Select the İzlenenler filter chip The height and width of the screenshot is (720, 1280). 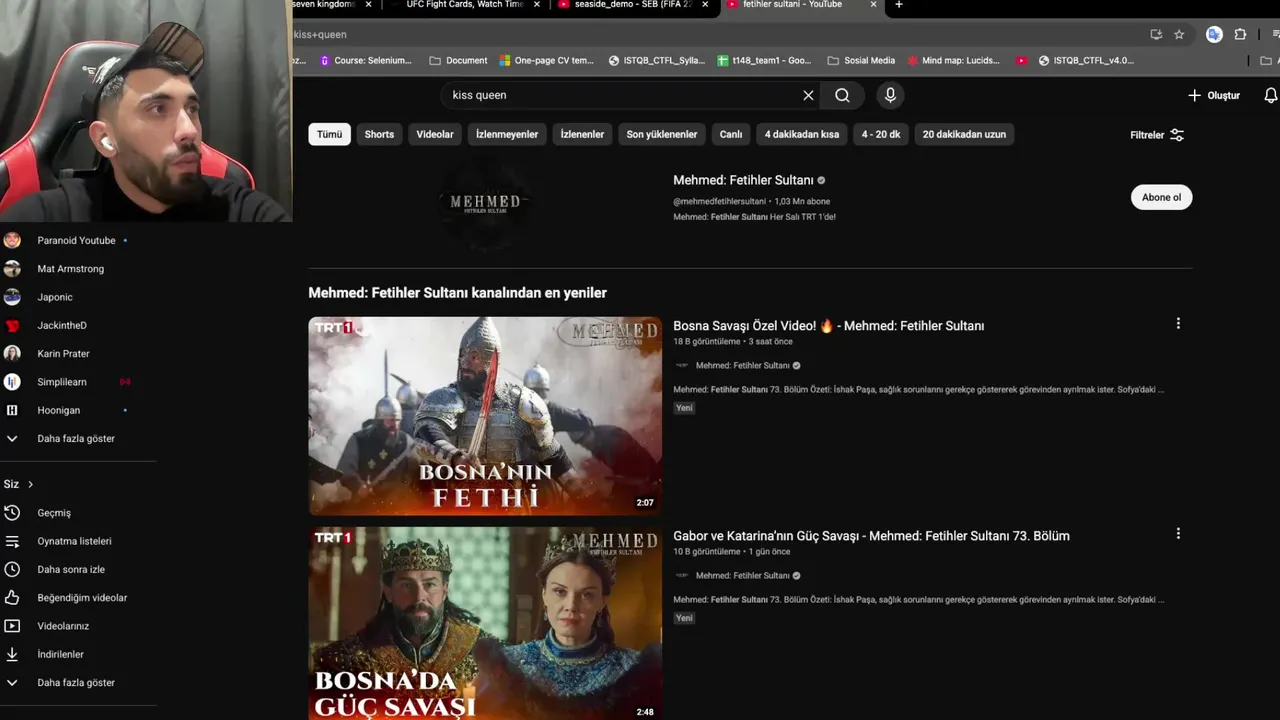[x=582, y=134]
